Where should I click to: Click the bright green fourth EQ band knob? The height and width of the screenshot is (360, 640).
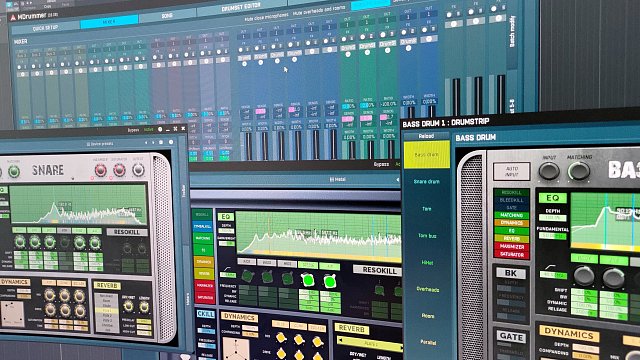coord(308,280)
